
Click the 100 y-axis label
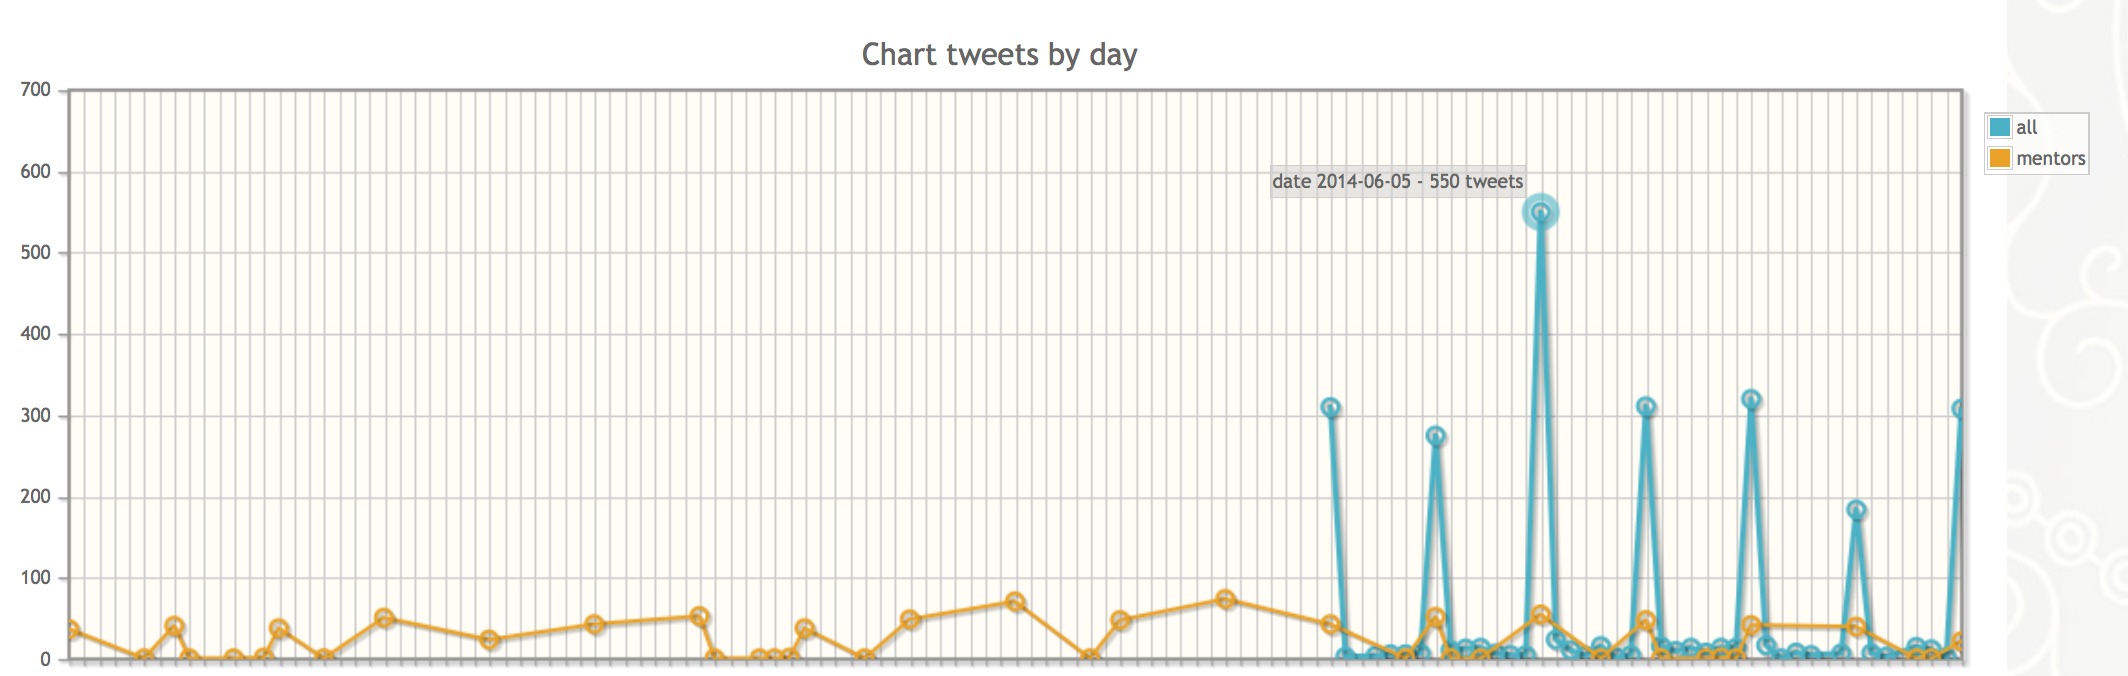pyautogui.click(x=35, y=578)
